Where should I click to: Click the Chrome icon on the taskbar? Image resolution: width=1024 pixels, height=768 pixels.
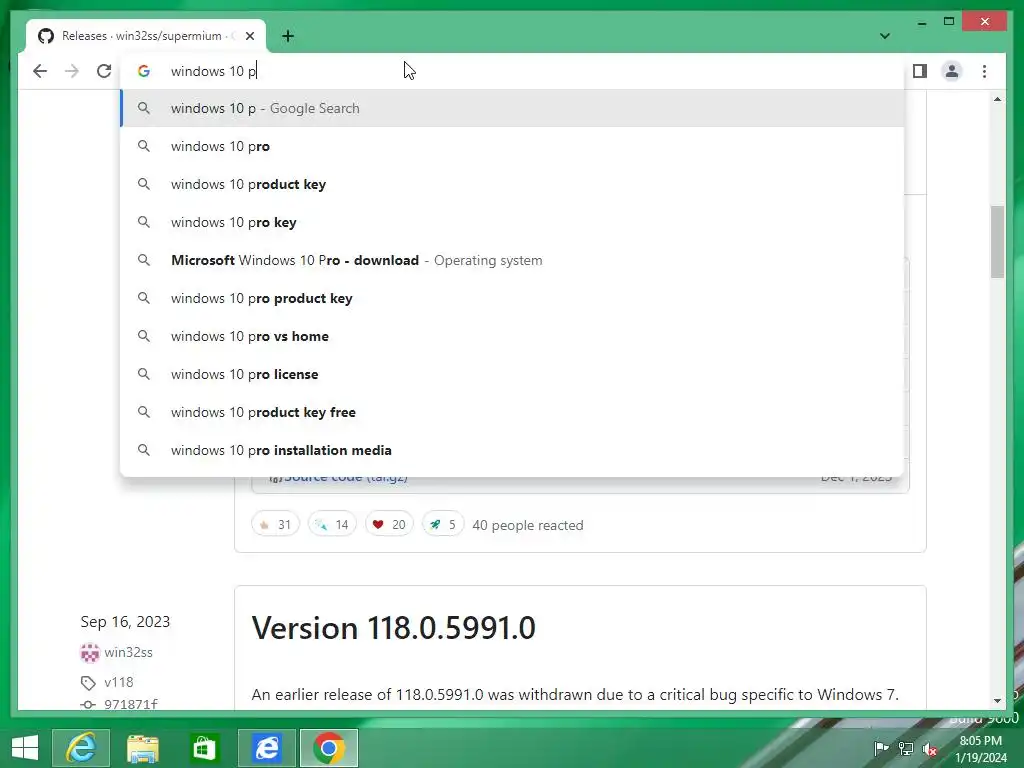[328, 748]
